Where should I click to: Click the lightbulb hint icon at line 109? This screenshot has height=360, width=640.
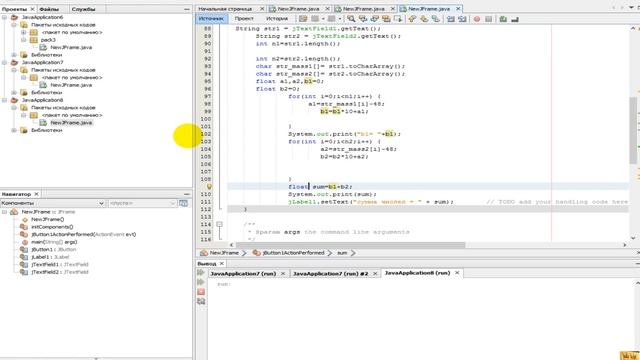coord(209,187)
